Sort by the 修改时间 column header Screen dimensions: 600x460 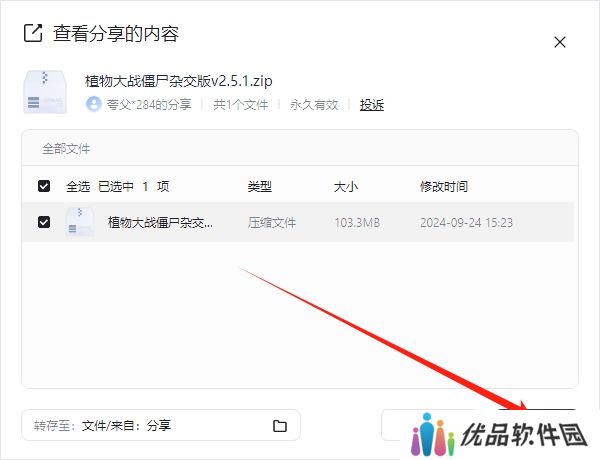point(444,187)
